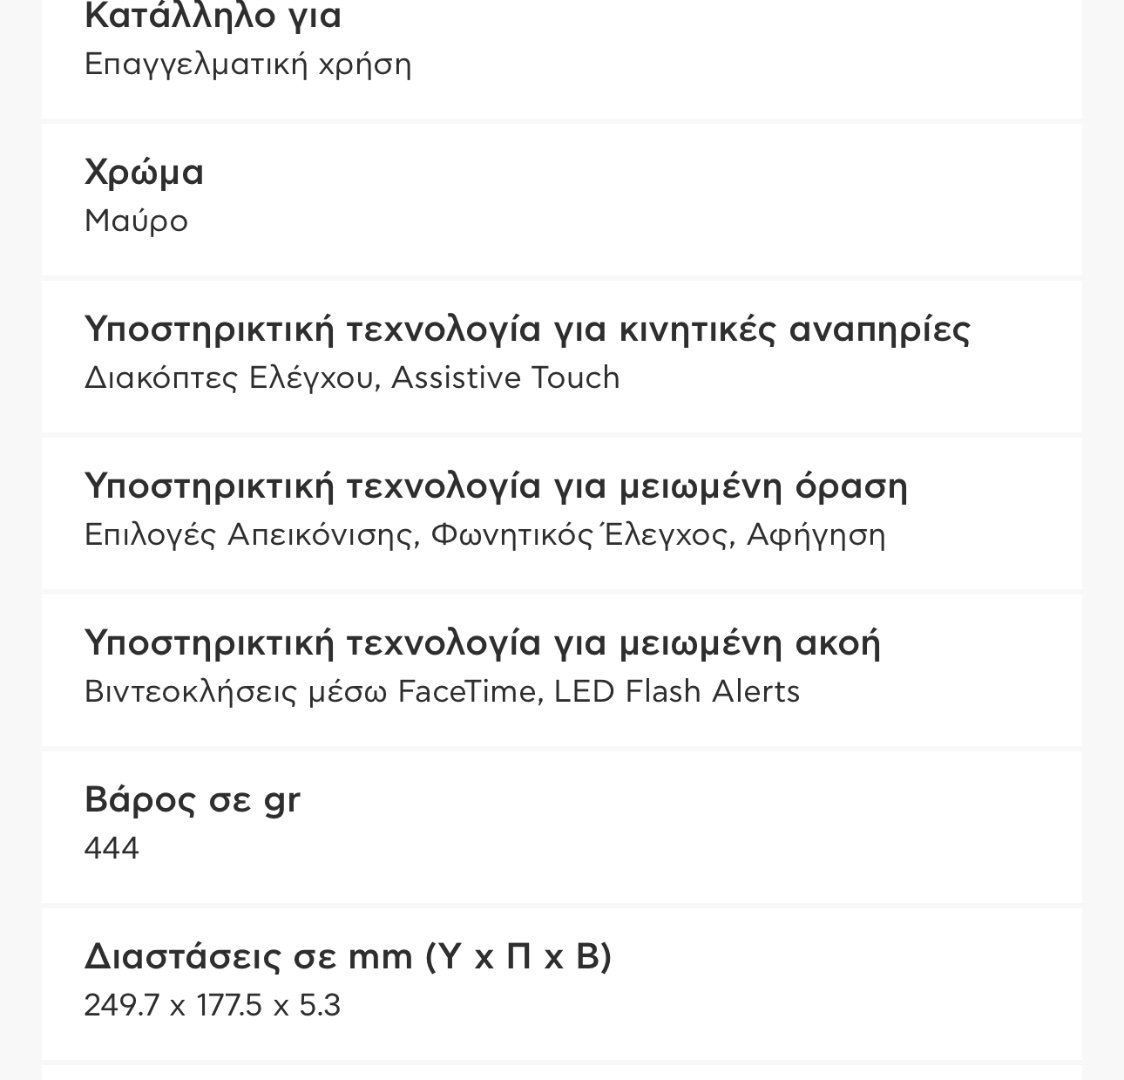Select "Διακόπτες Ελέγχου, Assistive Touch" text

coord(352,378)
